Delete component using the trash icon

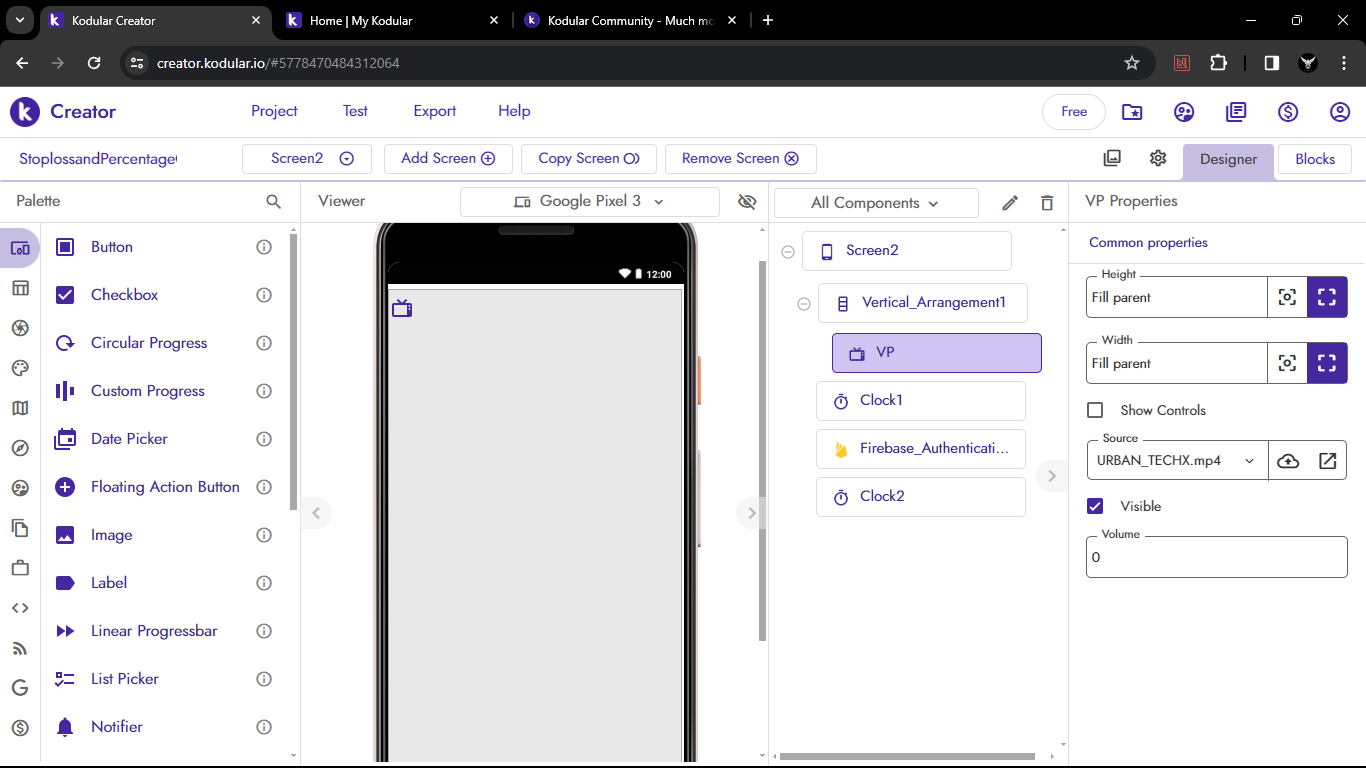pos(1047,203)
